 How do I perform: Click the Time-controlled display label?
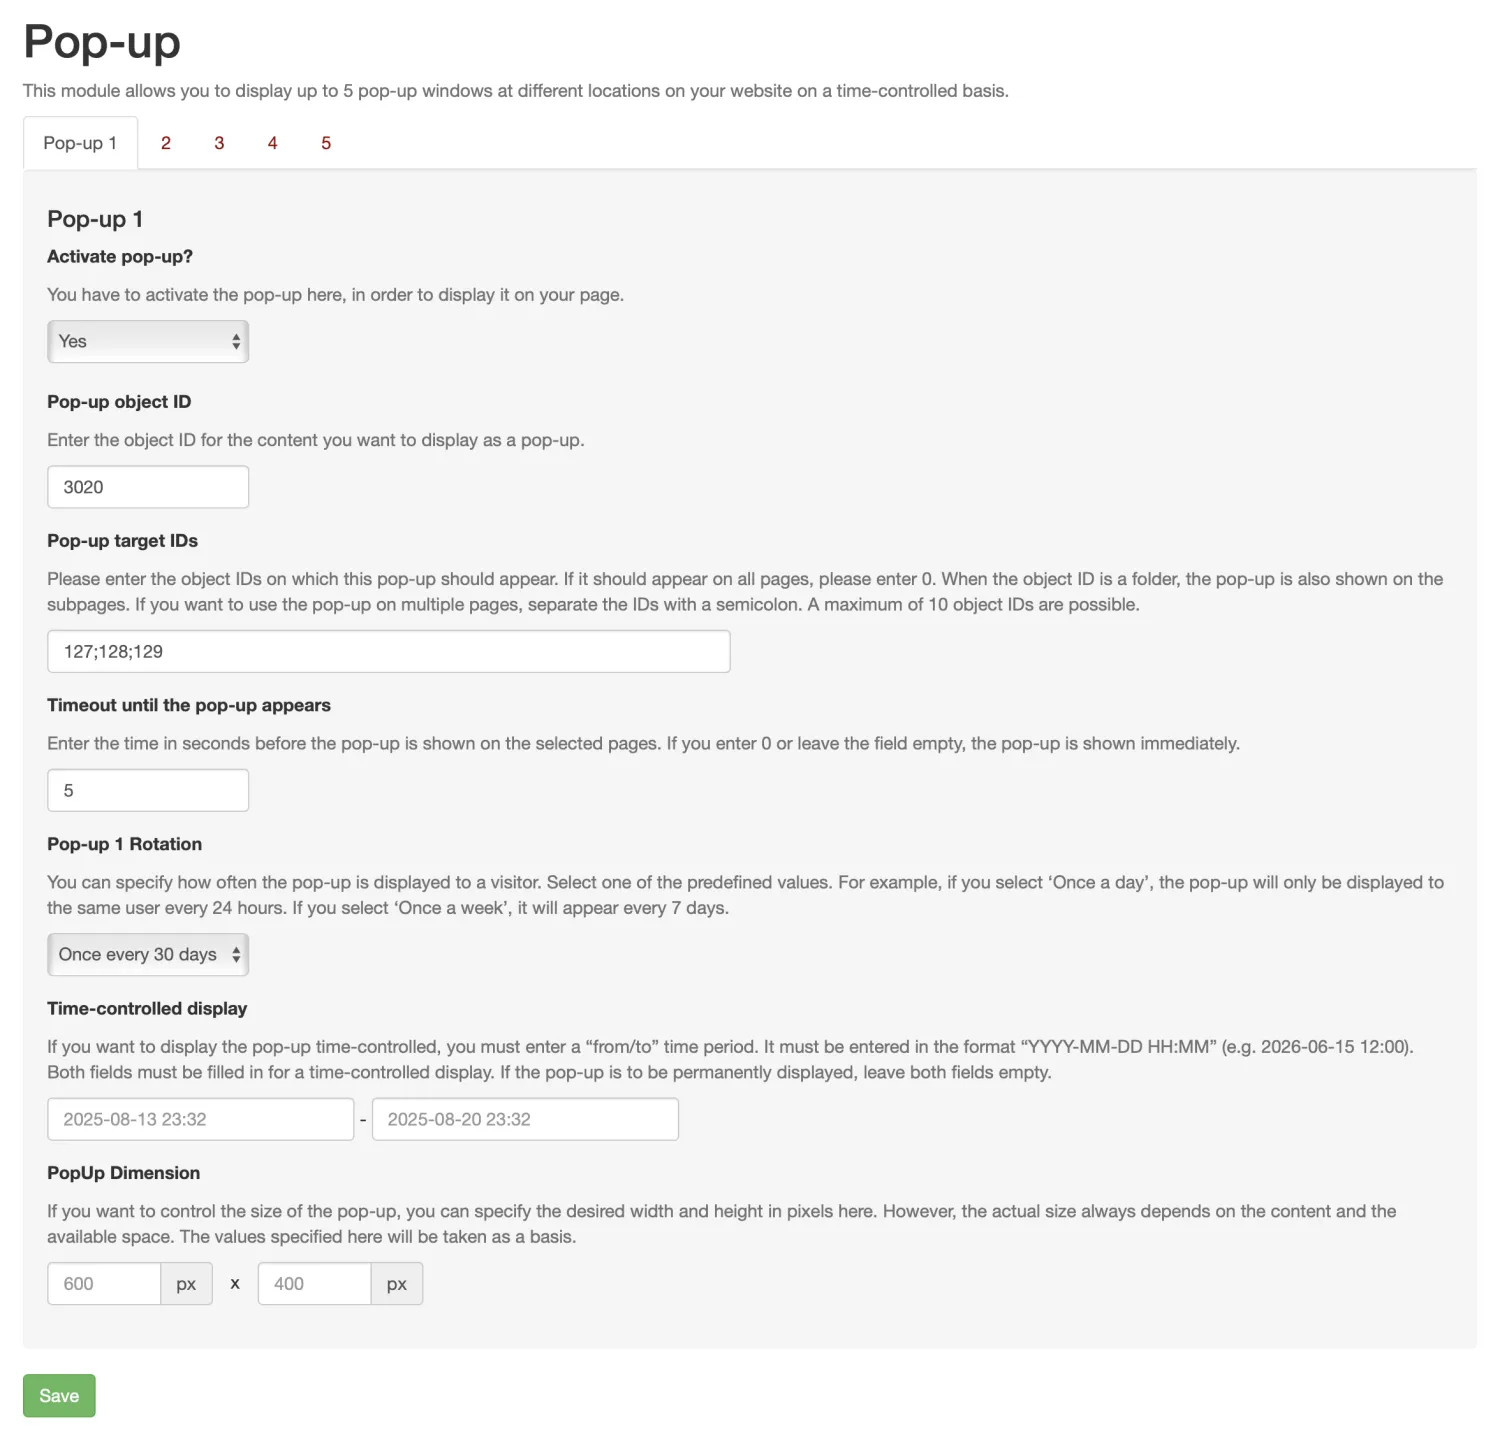point(147,1009)
